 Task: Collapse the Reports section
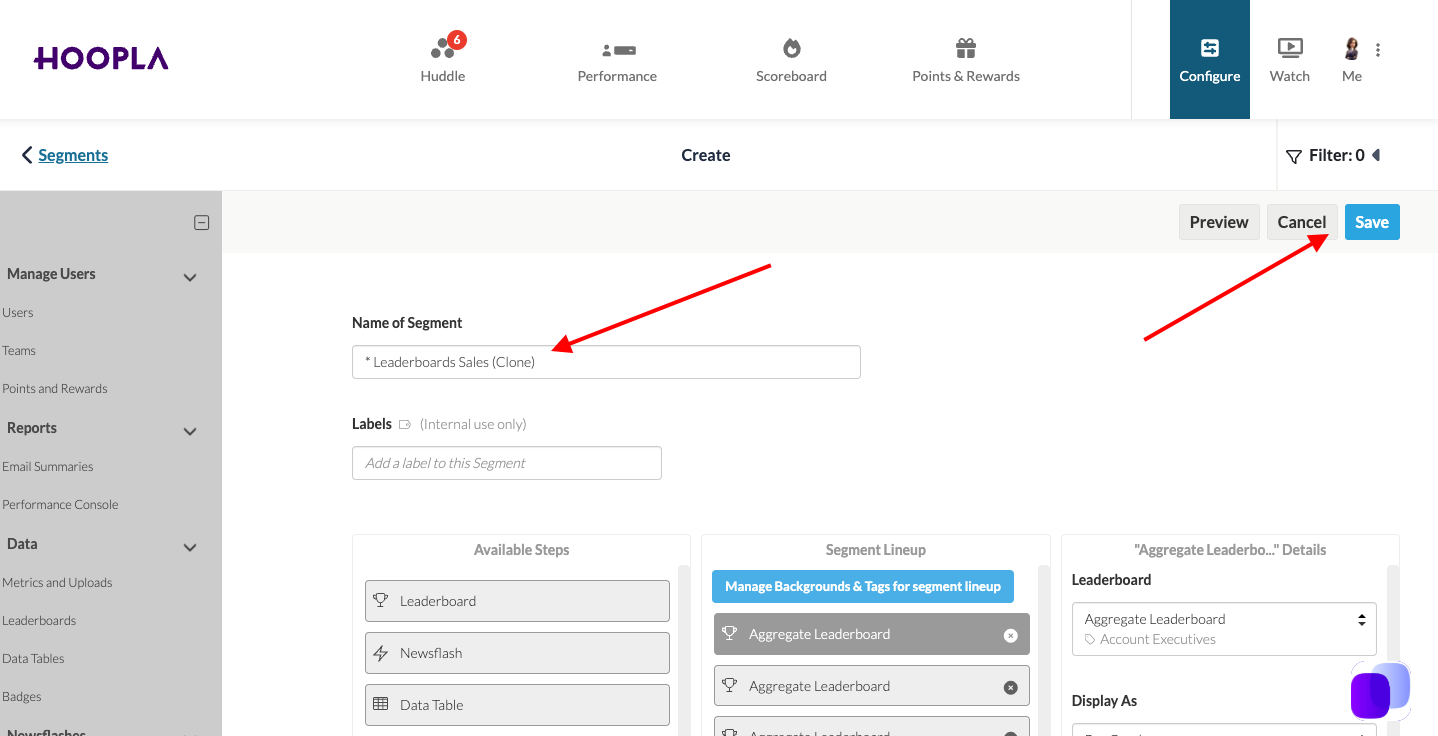coord(190,431)
